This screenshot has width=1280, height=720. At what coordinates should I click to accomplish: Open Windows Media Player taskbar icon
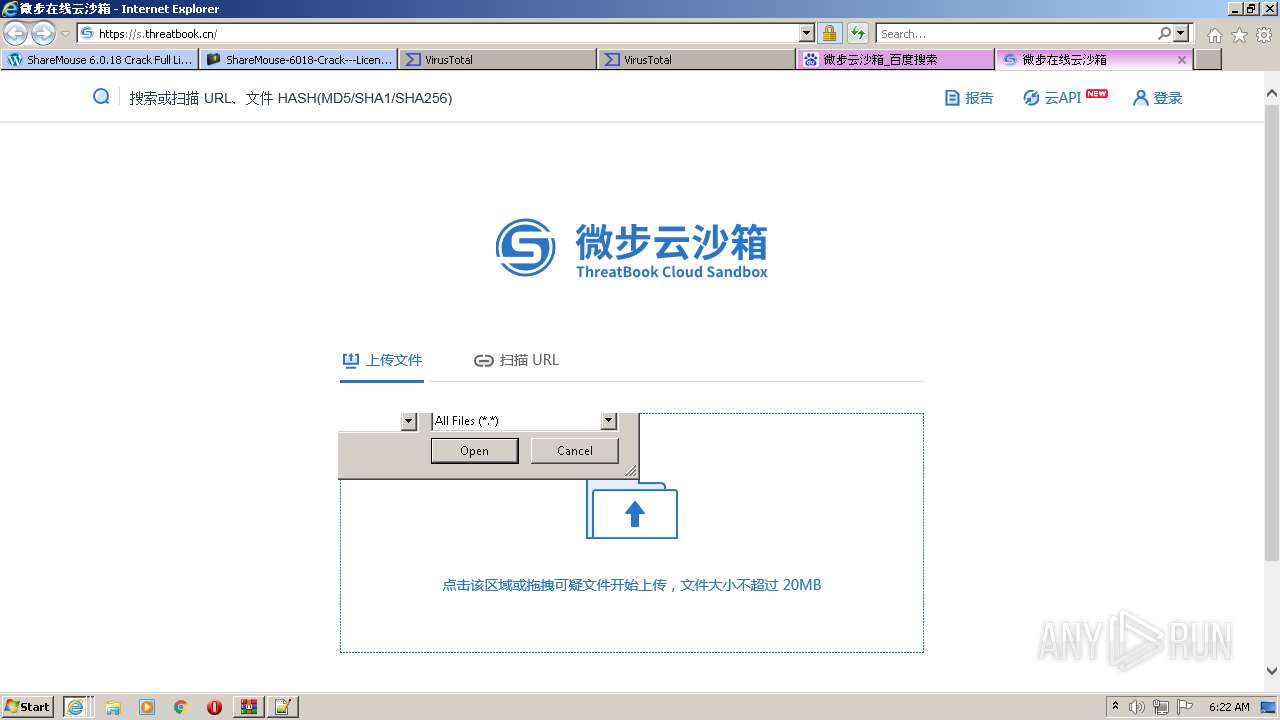pos(147,707)
